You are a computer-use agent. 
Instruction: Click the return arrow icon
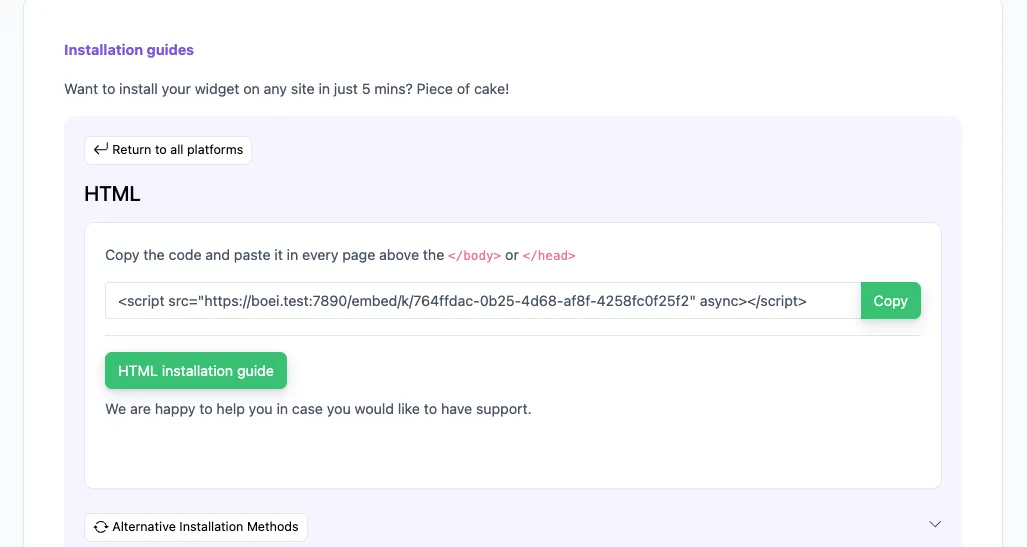click(100, 150)
